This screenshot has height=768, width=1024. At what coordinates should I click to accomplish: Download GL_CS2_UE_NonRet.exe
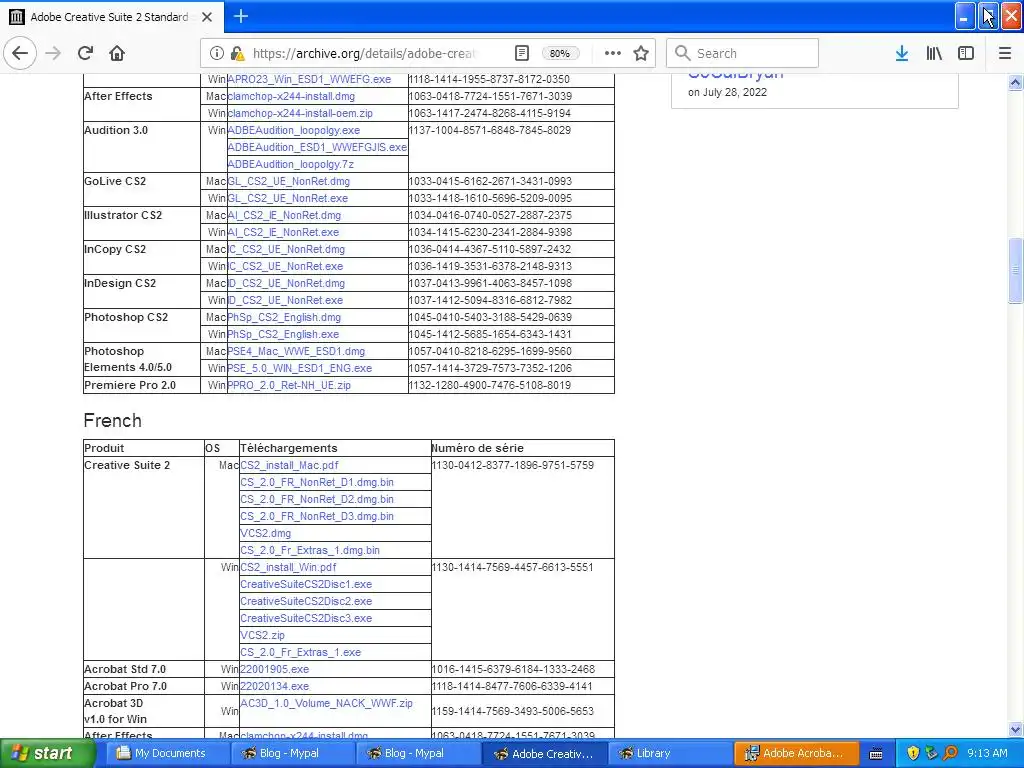(287, 198)
